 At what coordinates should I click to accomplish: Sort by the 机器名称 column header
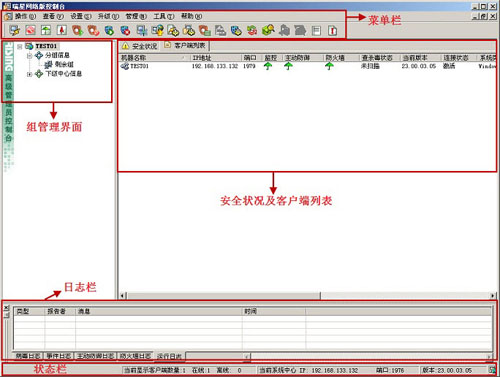pyautogui.click(x=155, y=58)
